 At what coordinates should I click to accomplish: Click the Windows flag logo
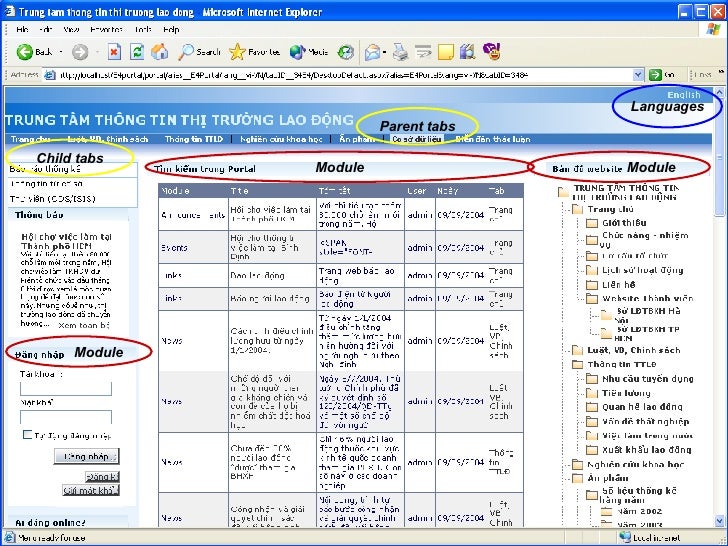tap(713, 29)
